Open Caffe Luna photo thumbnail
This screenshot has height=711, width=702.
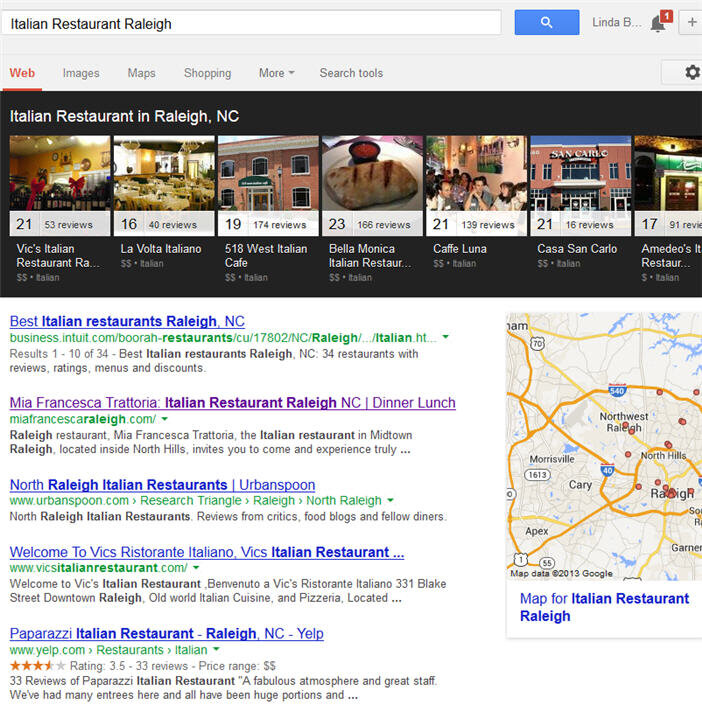tap(476, 173)
